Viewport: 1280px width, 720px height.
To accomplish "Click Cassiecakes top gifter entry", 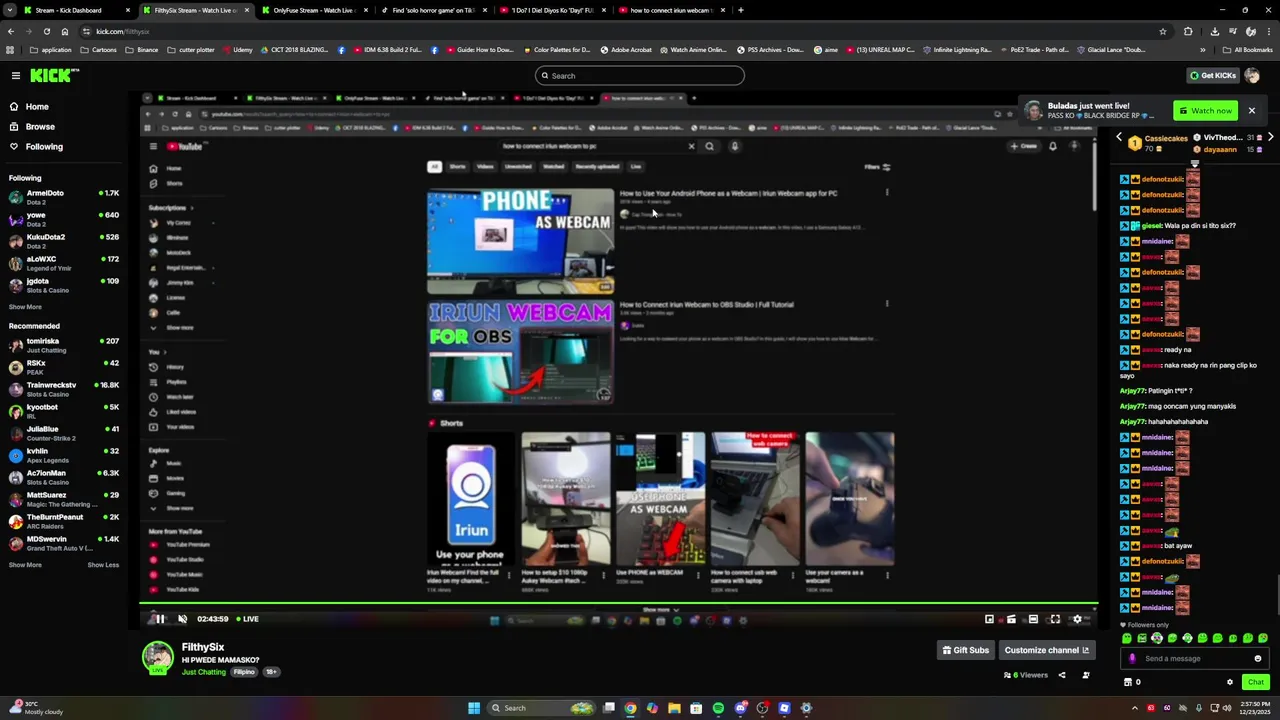I will click(1156, 143).
